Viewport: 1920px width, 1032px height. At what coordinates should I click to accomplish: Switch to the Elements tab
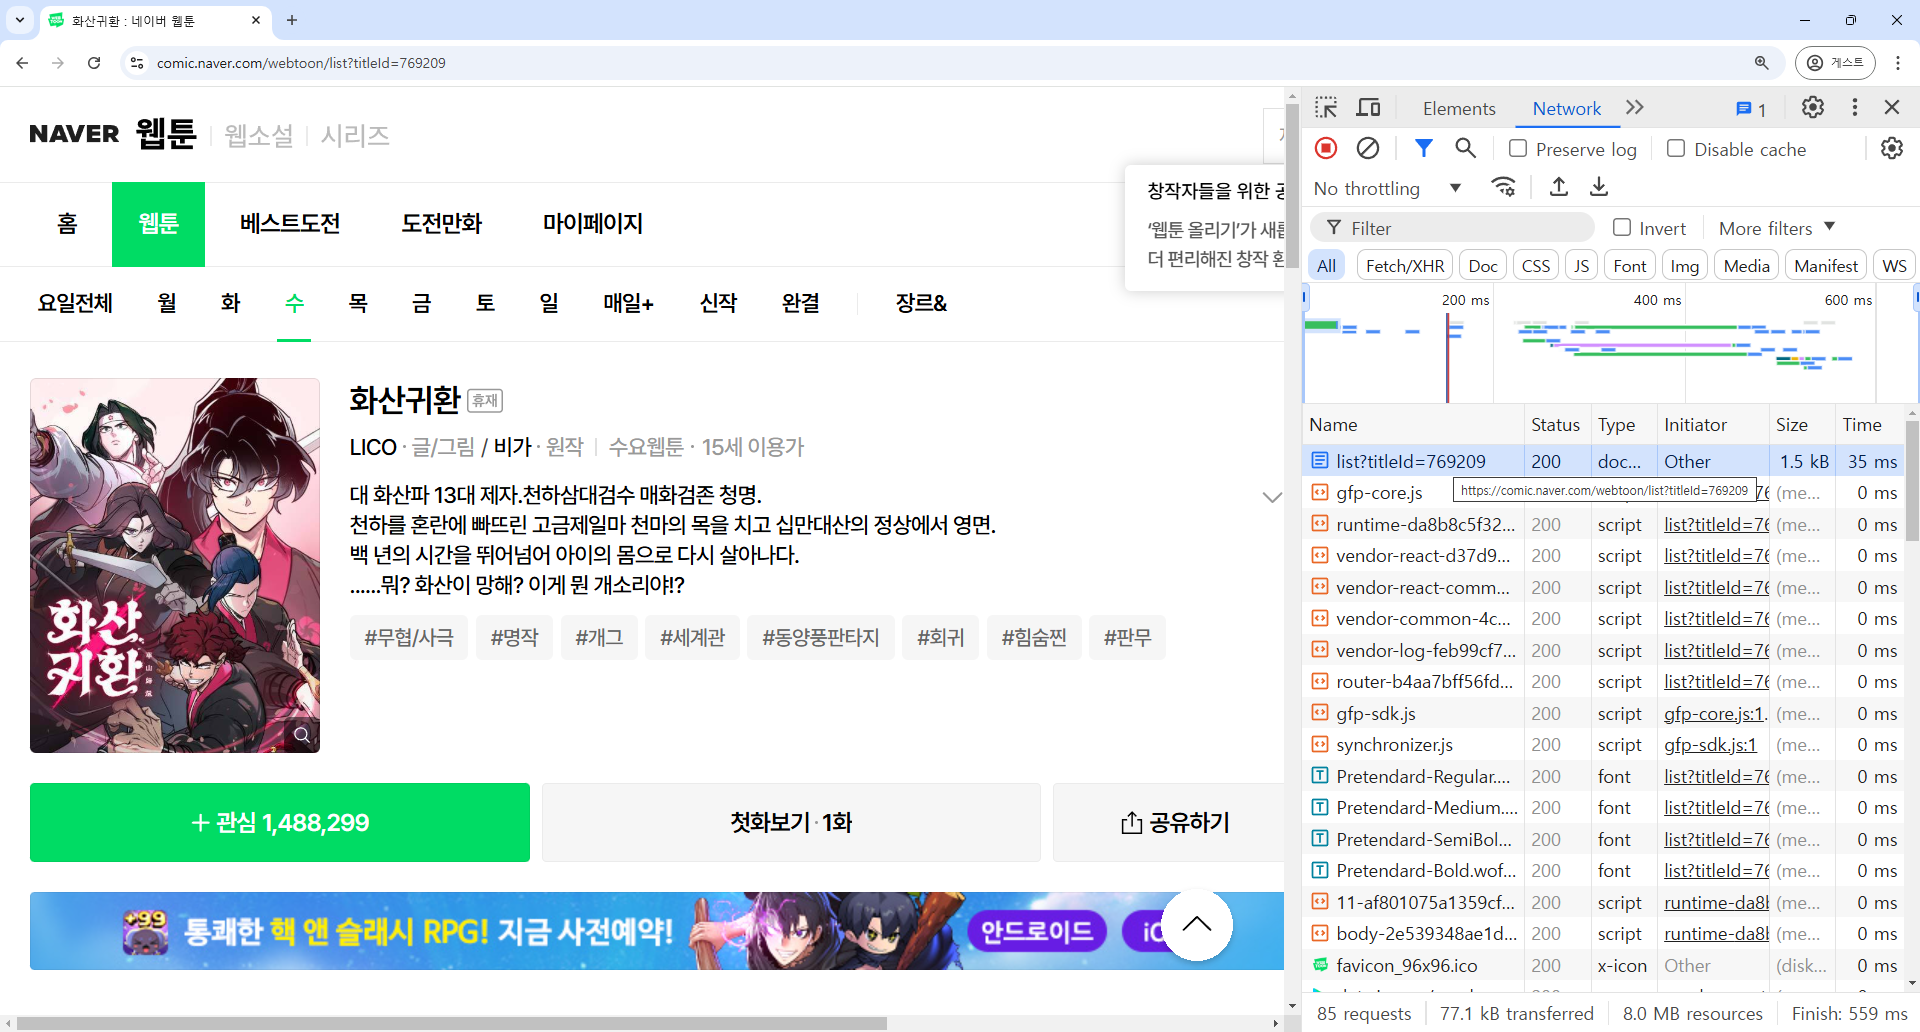[1459, 108]
